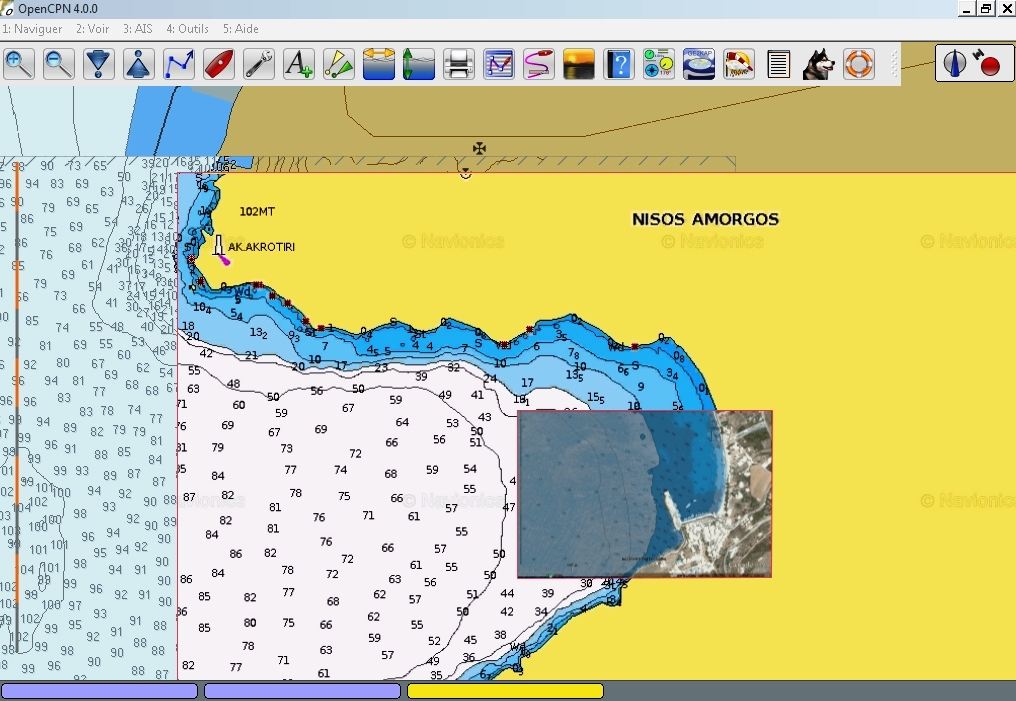
Task: Click the satellite photo overlay on chart
Action: pyautogui.click(x=644, y=494)
